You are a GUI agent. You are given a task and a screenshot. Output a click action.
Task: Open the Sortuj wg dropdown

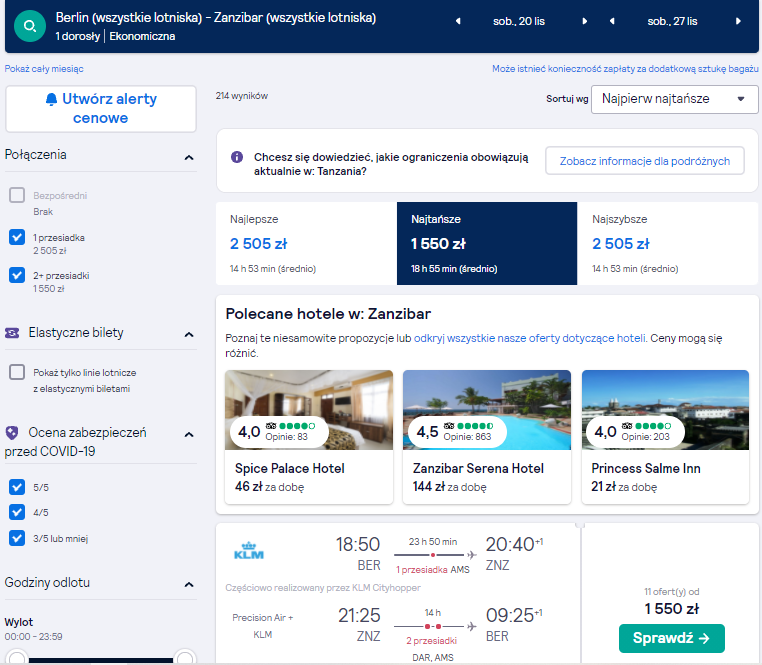click(x=675, y=99)
